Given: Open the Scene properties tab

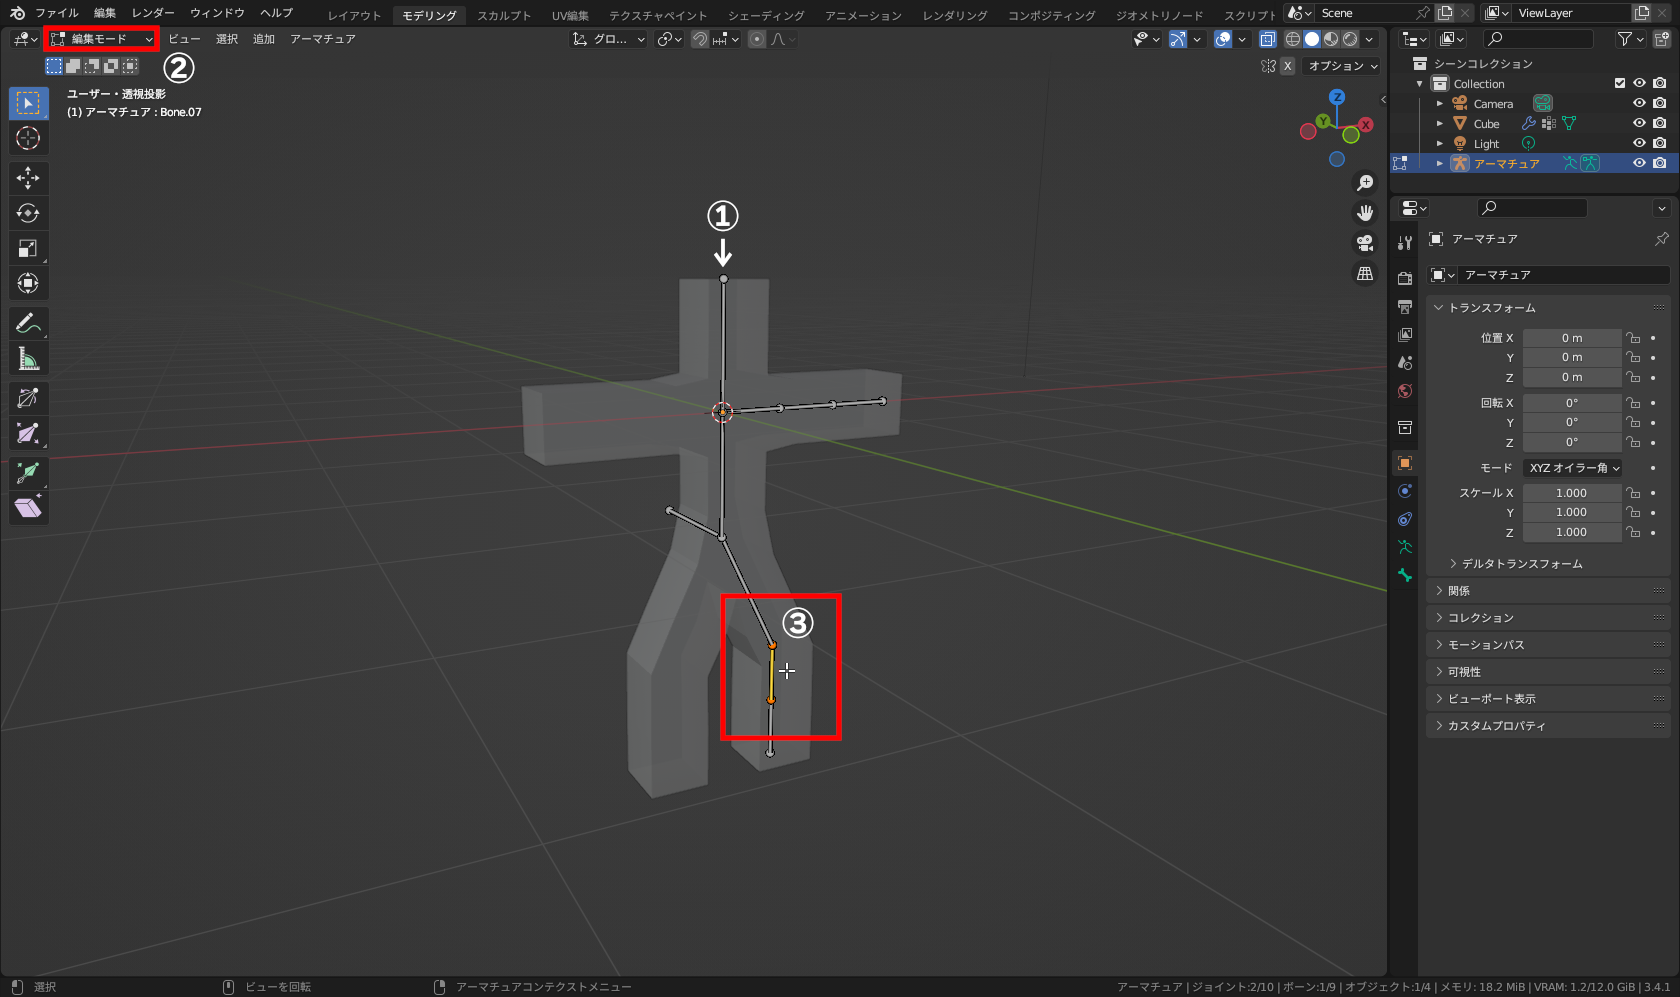Looking at the screenshot, I should (1405, 362).
